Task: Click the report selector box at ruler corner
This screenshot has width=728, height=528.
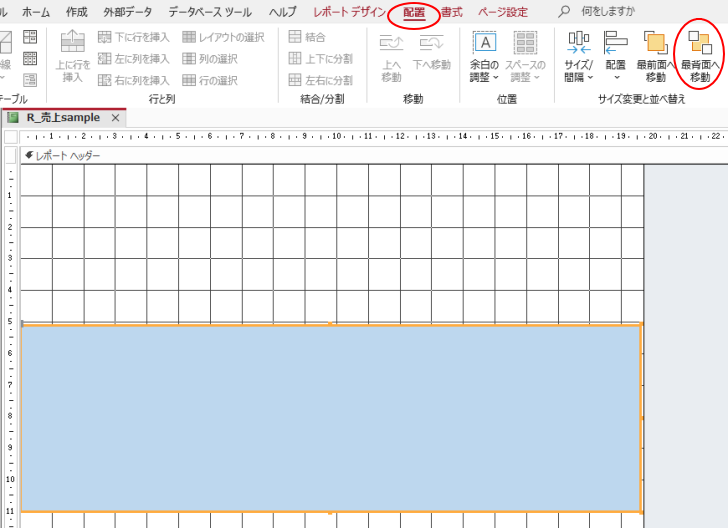Action: [11, 137]
